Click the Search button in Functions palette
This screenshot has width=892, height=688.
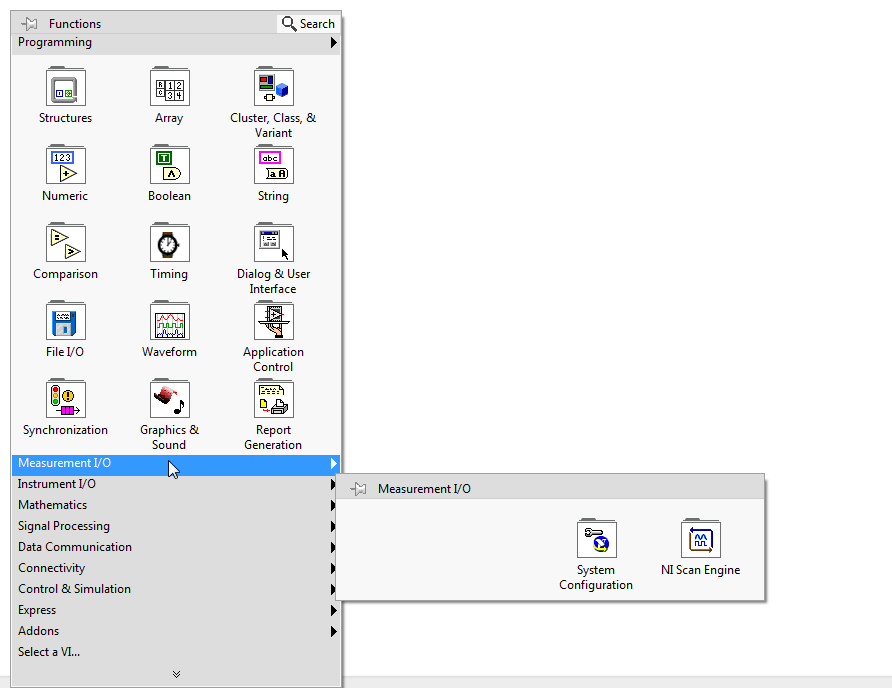308,24
